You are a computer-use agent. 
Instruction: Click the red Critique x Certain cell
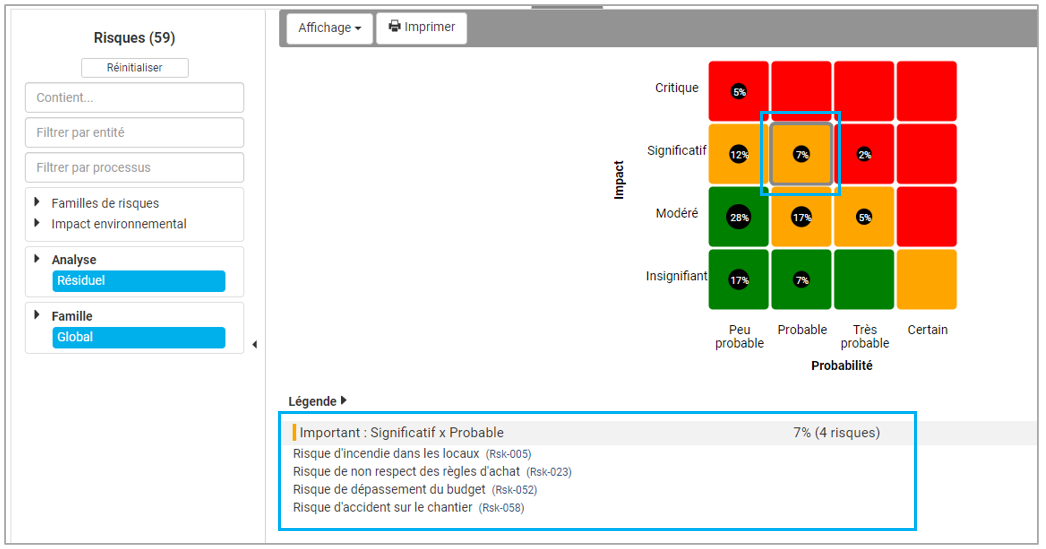(926, 91)
